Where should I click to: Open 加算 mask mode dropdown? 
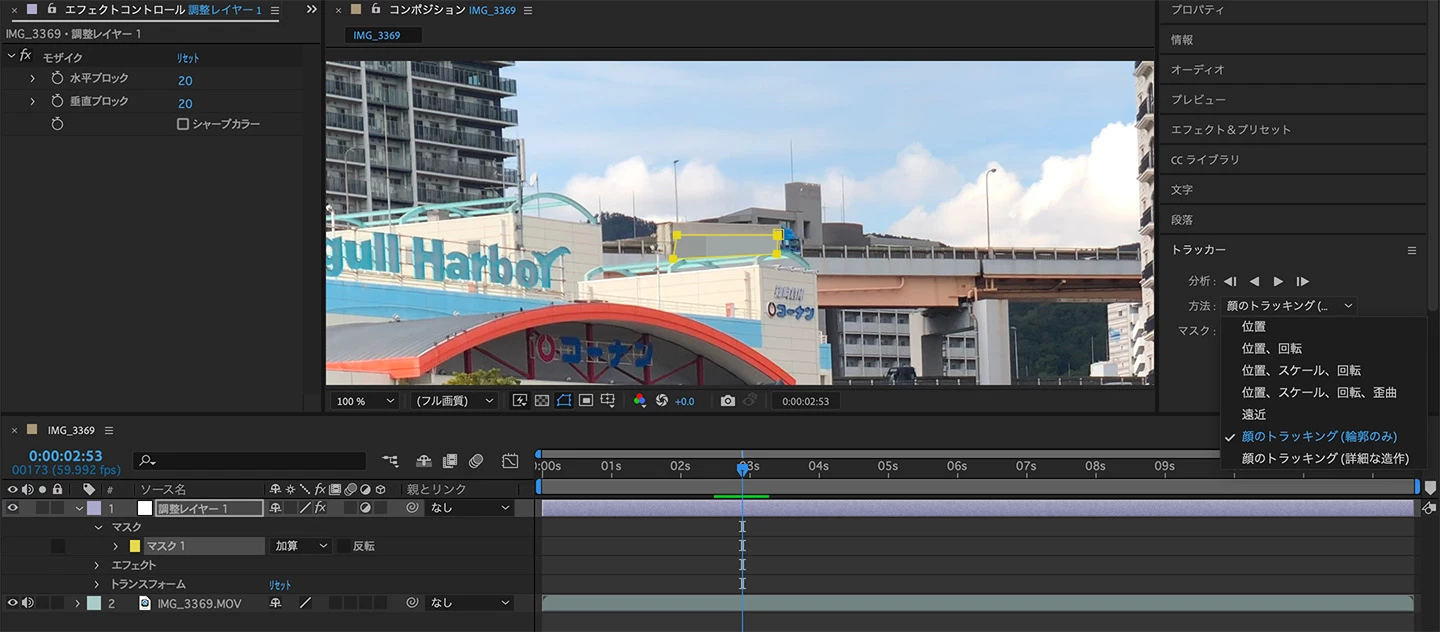[x=300, y=546]
